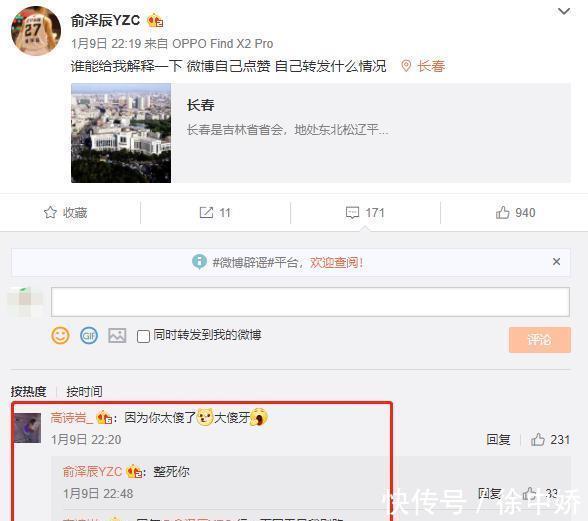This screenshot has height=521, width=588.
Task: Click the membership badge beside the post author name
Action: [155, 21]
